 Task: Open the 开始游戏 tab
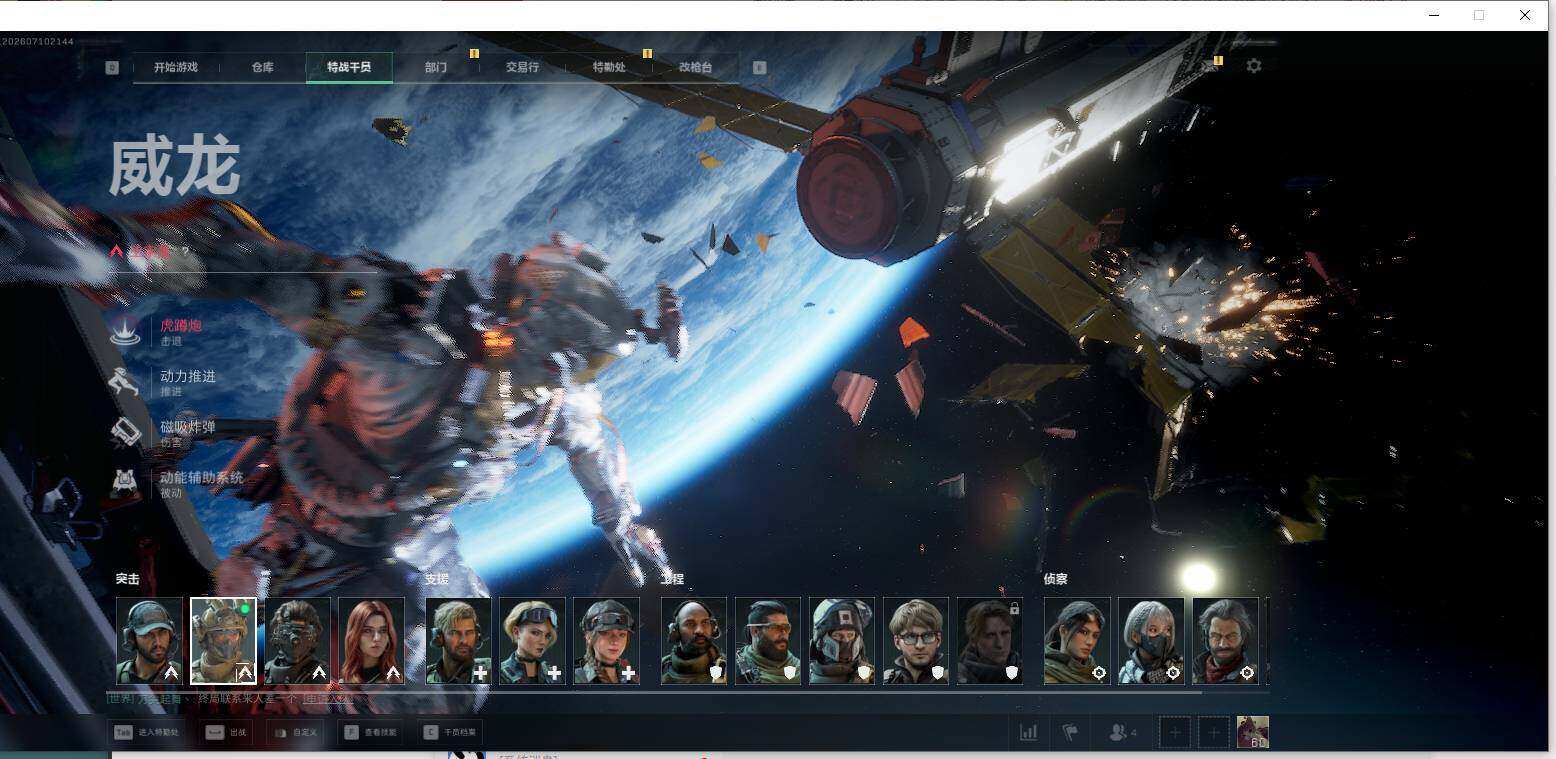(176, 67)
